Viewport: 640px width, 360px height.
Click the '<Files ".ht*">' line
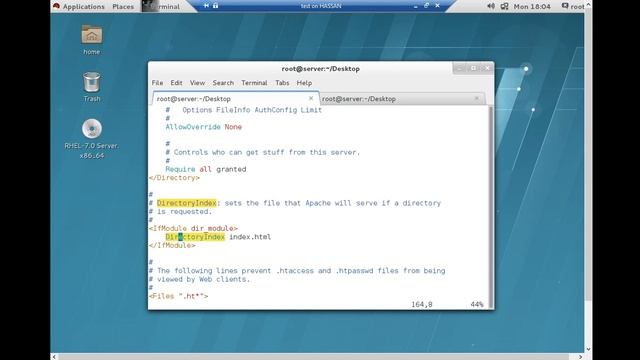[x=179, y=296]
